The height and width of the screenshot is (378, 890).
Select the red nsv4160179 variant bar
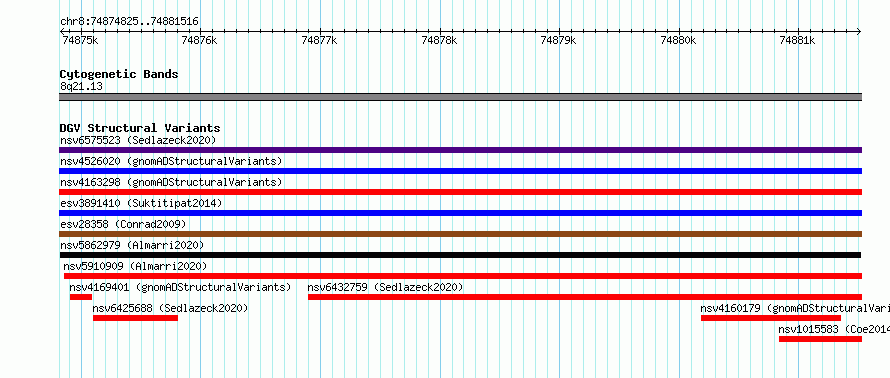coord(771,318)
